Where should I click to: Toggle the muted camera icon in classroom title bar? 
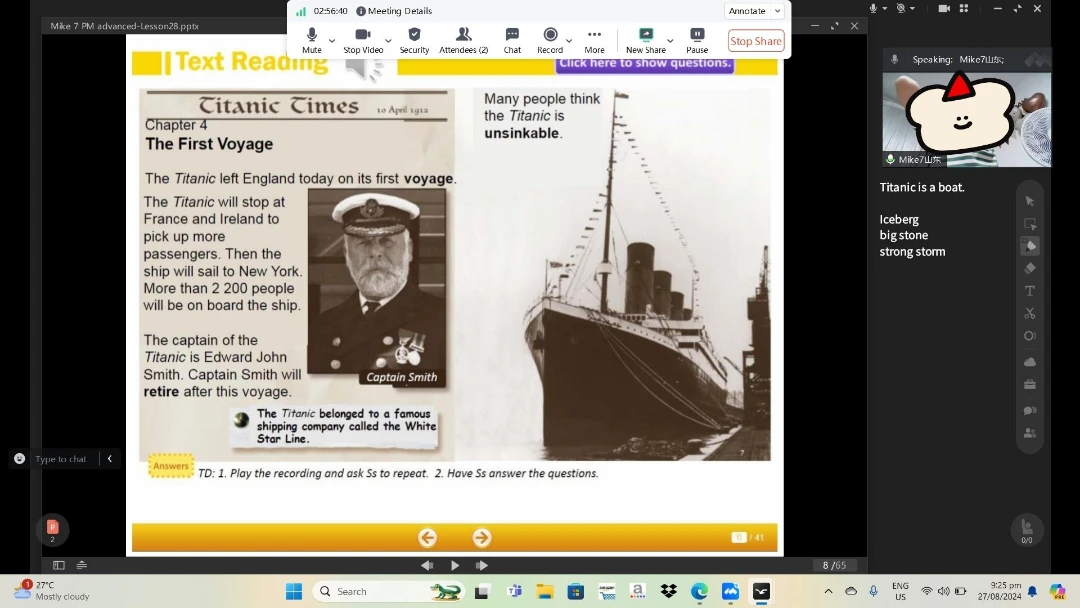[901, 8]
